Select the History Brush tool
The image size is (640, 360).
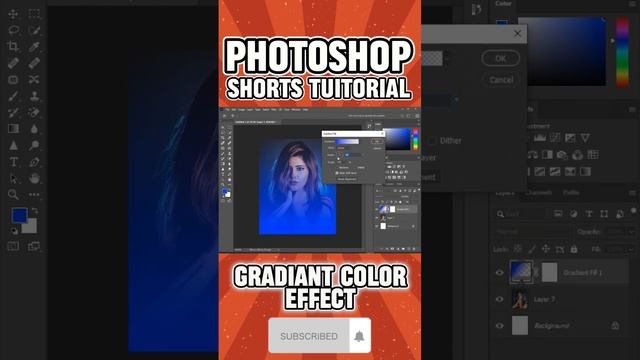coord(13,113)
